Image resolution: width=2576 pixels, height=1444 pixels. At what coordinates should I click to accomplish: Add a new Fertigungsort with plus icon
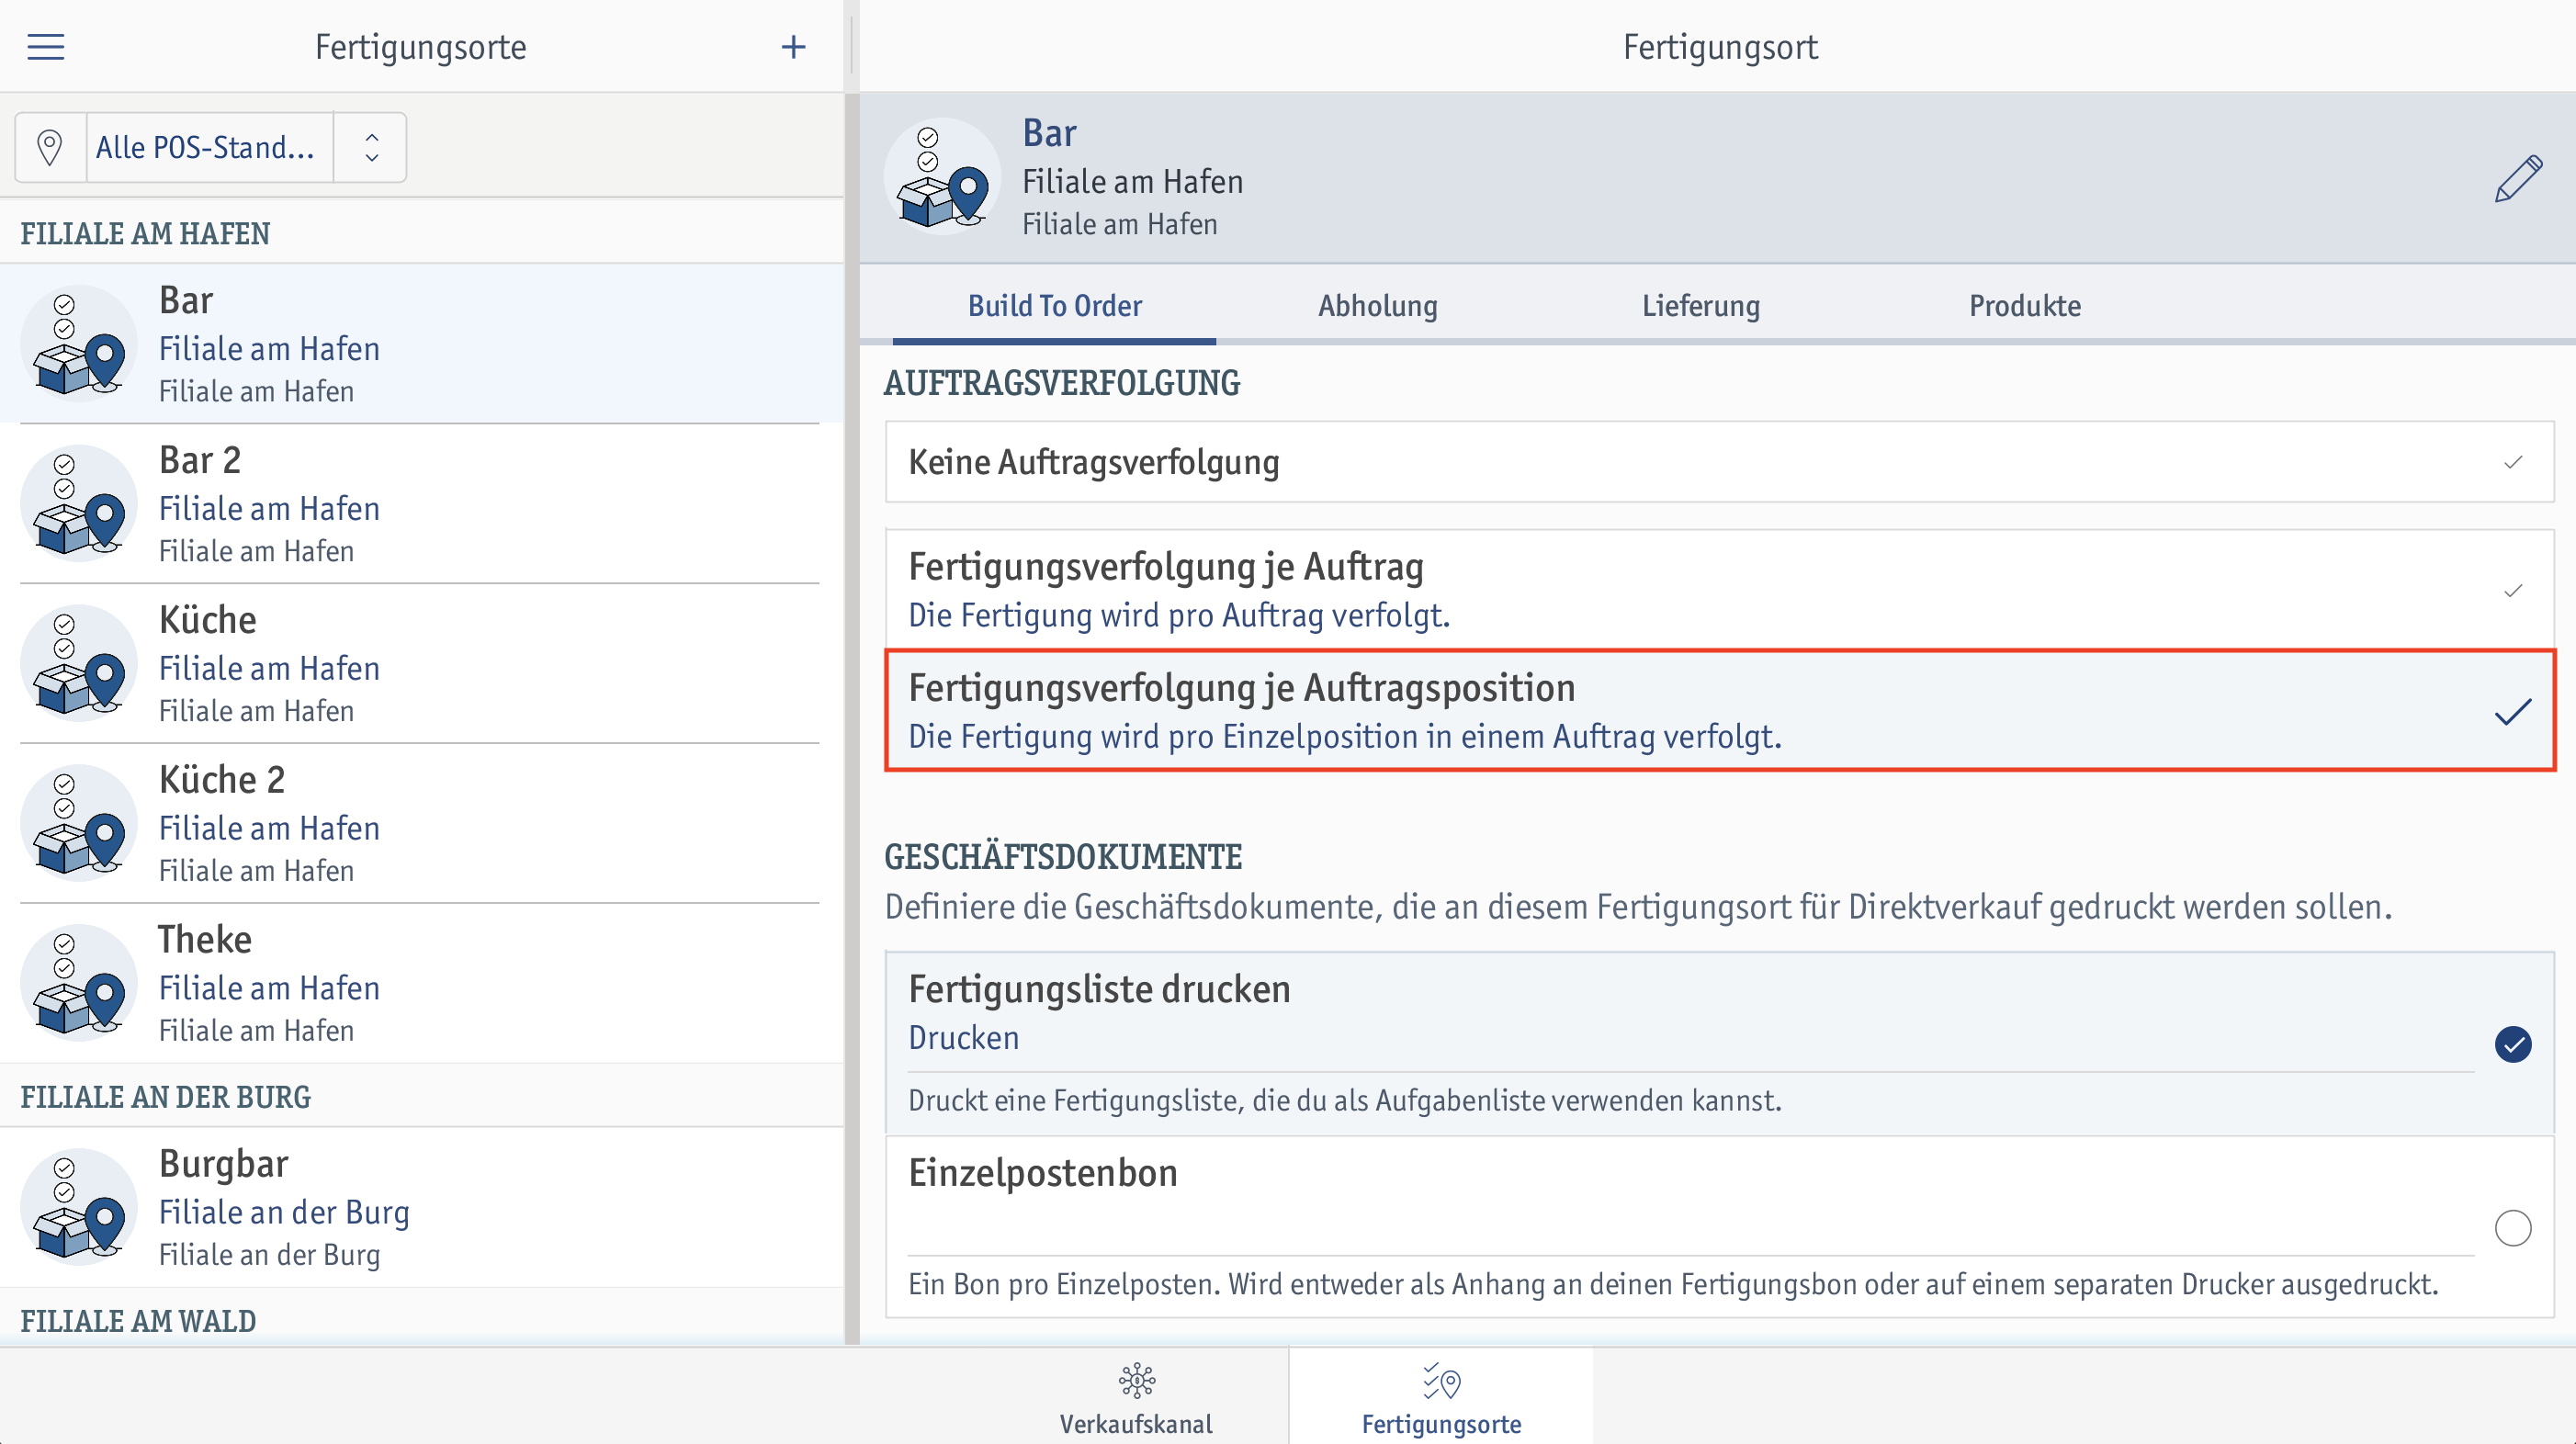[793, 47]
